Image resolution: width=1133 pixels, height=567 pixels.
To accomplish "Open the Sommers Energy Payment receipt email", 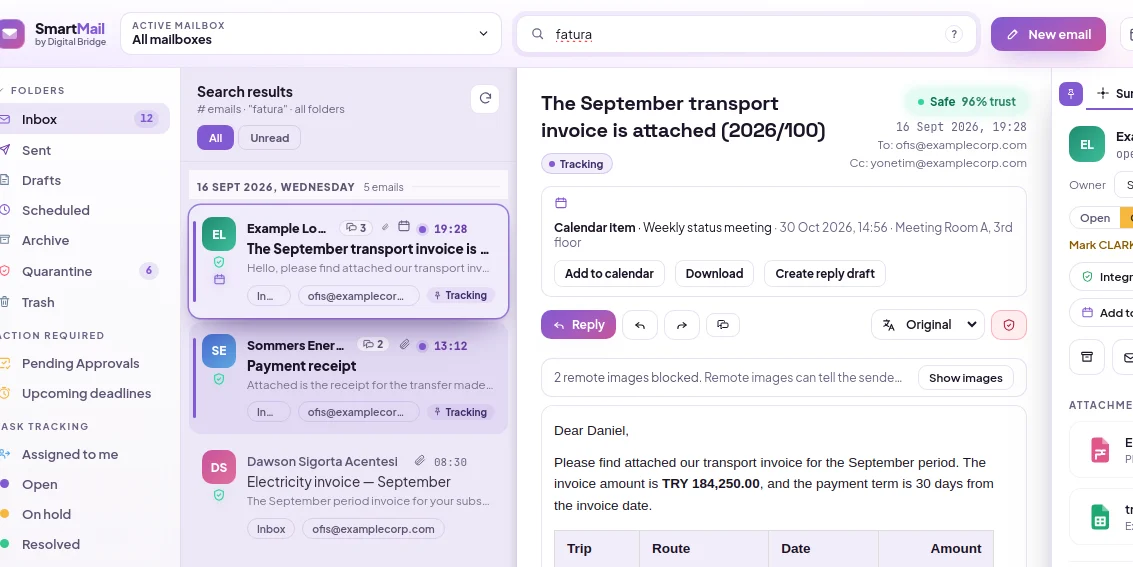I will (349, 378).
